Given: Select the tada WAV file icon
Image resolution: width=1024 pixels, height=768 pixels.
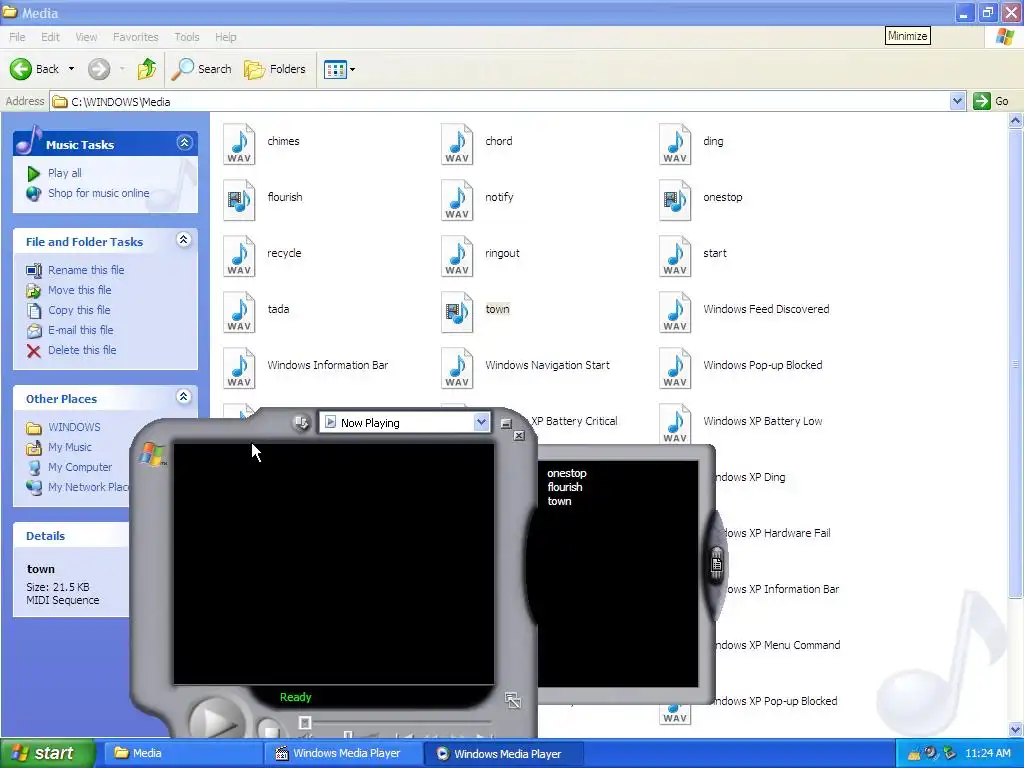Looking at the screenshot, I should point(239,312).
